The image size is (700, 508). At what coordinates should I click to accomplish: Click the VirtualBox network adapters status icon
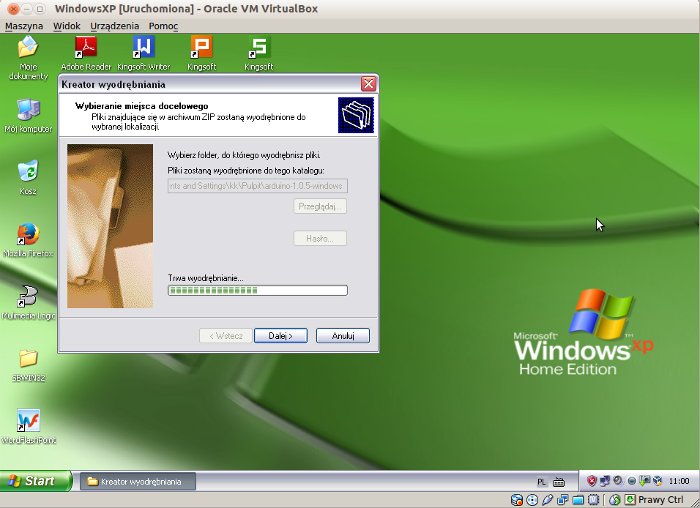tap(562, 500)
